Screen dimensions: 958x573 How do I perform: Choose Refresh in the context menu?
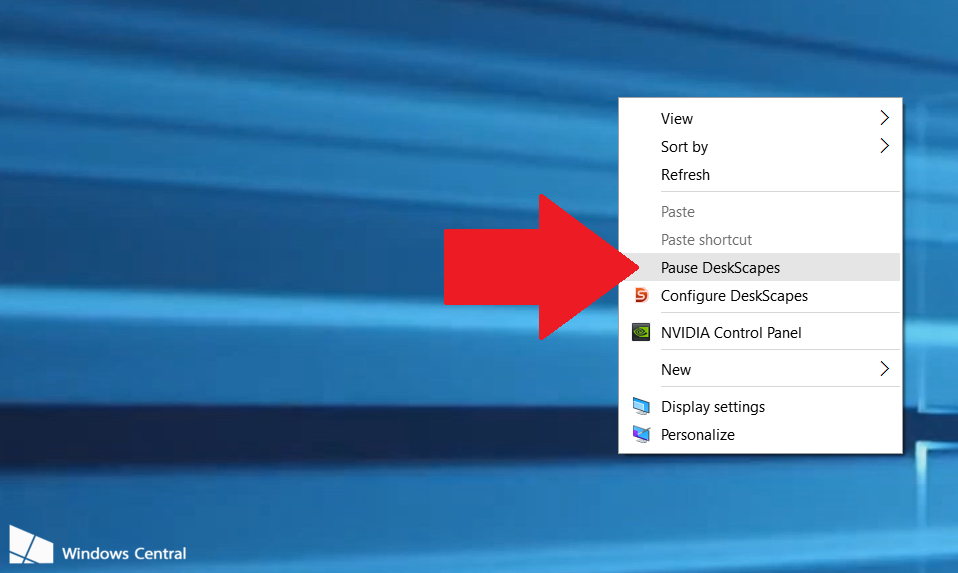pyautogui.click(x=760, y=175)
